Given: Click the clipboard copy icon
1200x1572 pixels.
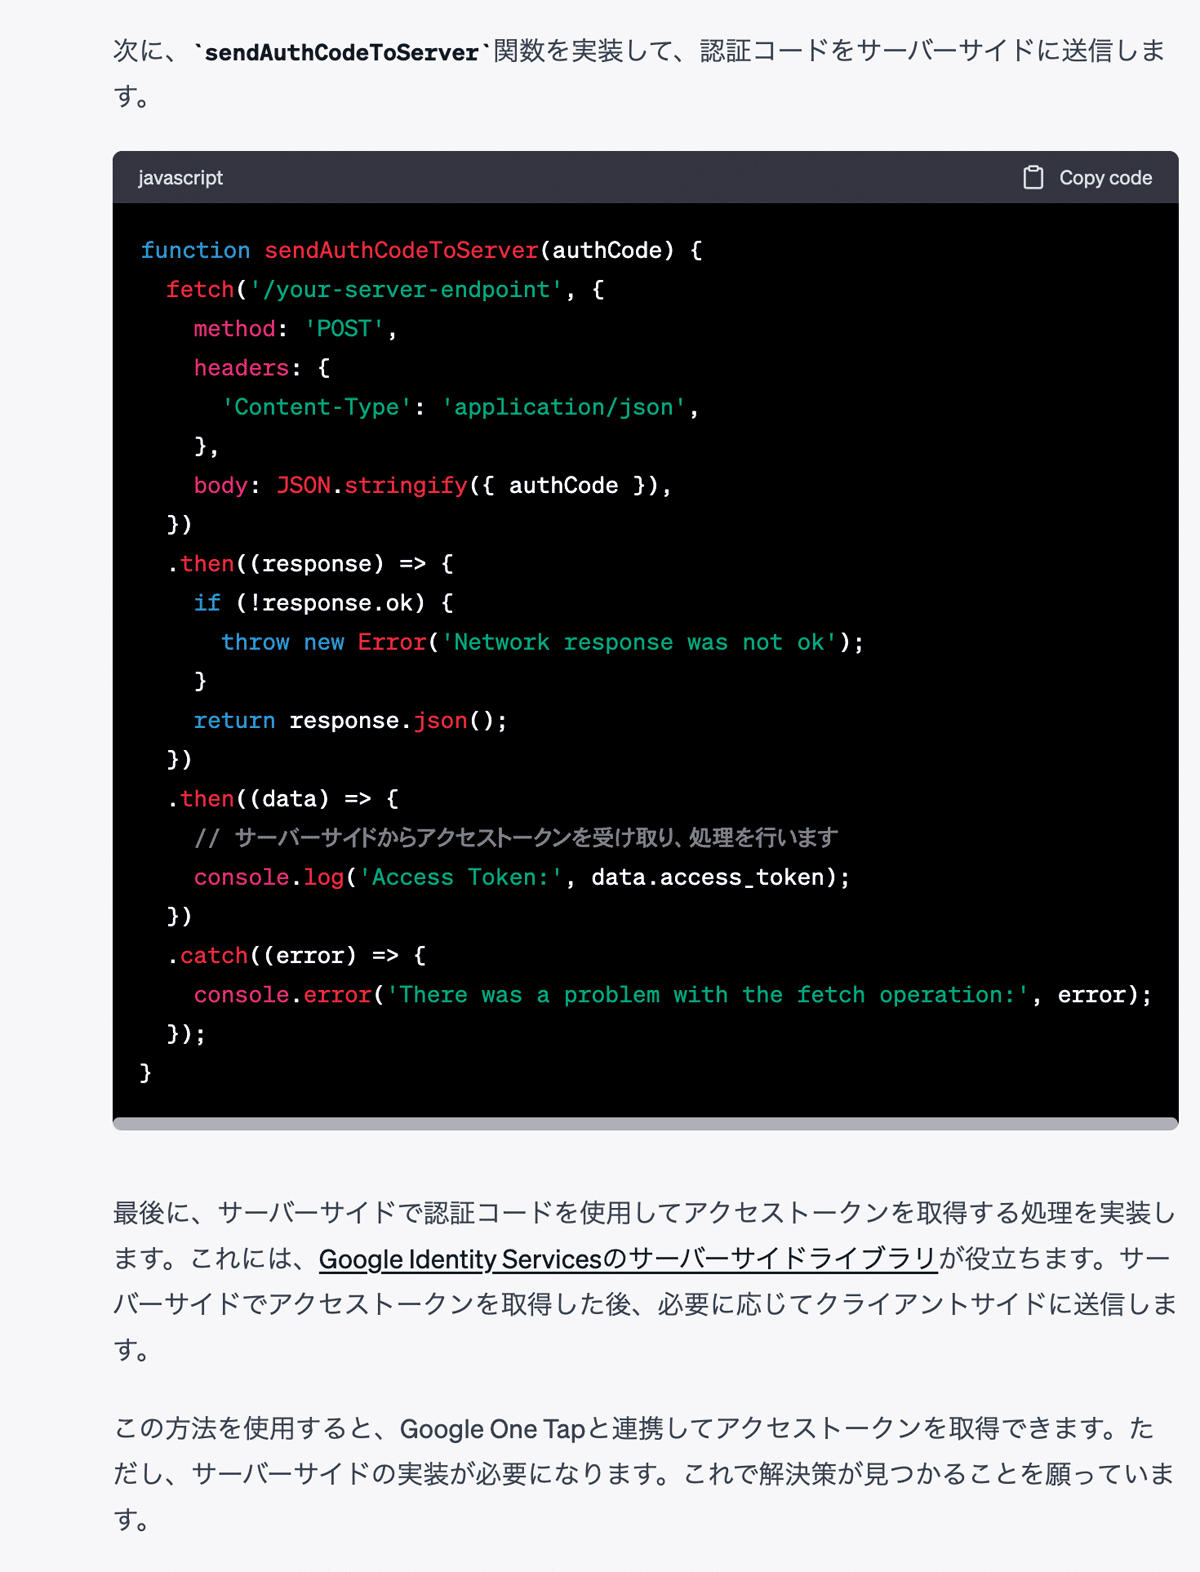Looking at the screenshot, I should click(x=1033, y=177).
